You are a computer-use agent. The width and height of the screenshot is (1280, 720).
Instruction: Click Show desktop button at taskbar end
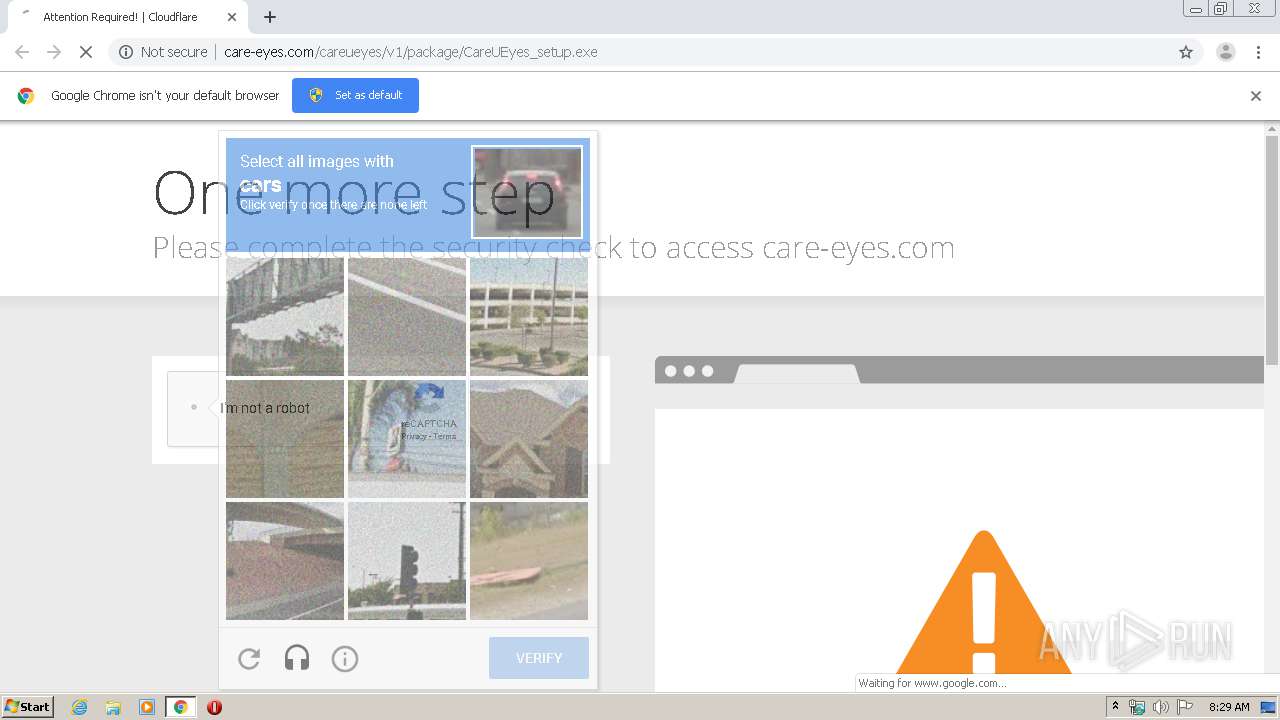[x=1268, y=707]
